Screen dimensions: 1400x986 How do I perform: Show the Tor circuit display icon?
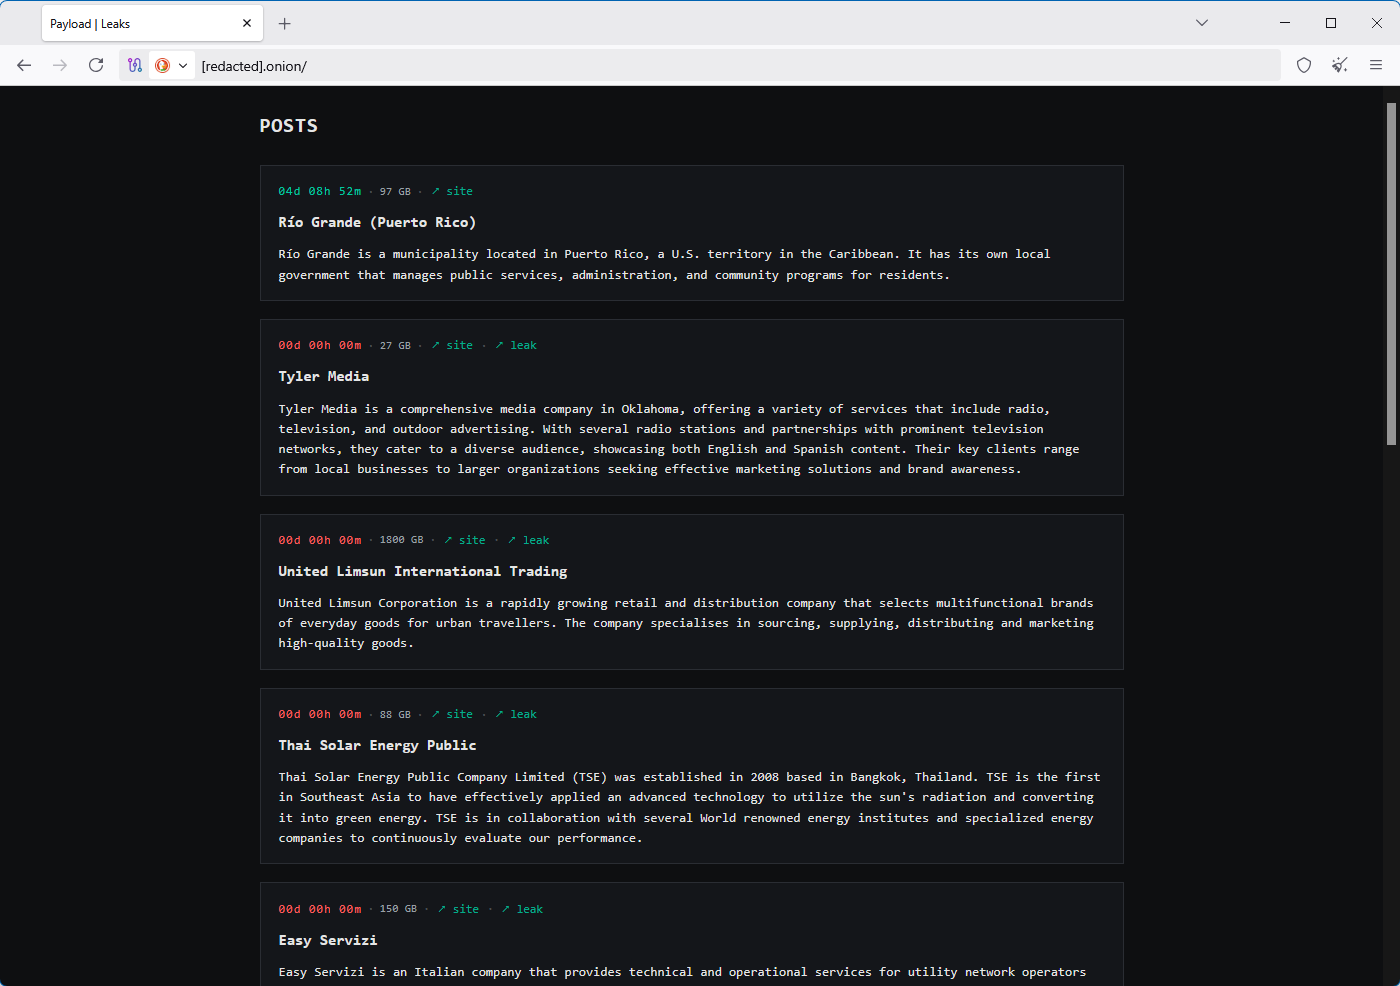click(135, 66)
